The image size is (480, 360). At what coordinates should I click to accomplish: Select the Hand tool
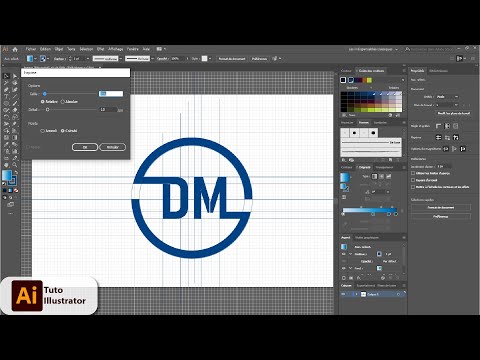pyautogui.click(x=6, y=165)
